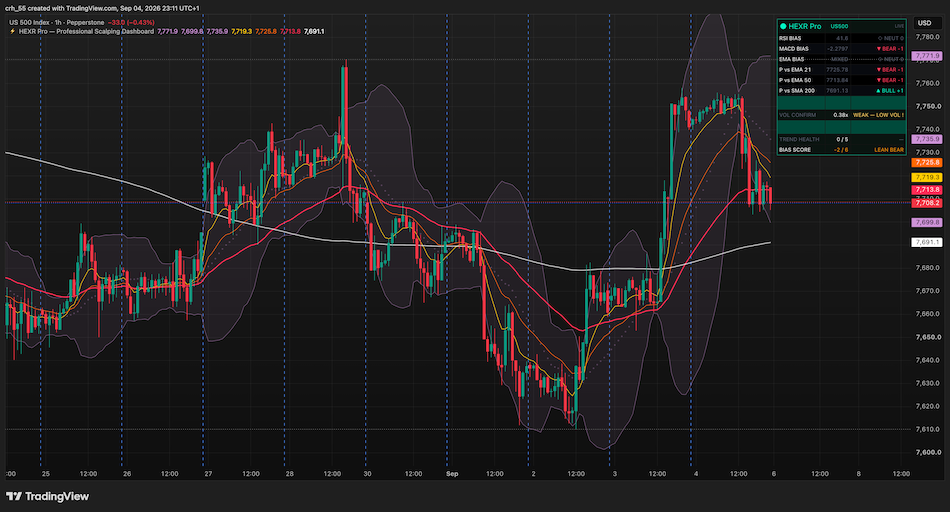950x512 pixels.
Task: Click the BULL +1 signal in the dashboard
Action: tap(890, 91)
